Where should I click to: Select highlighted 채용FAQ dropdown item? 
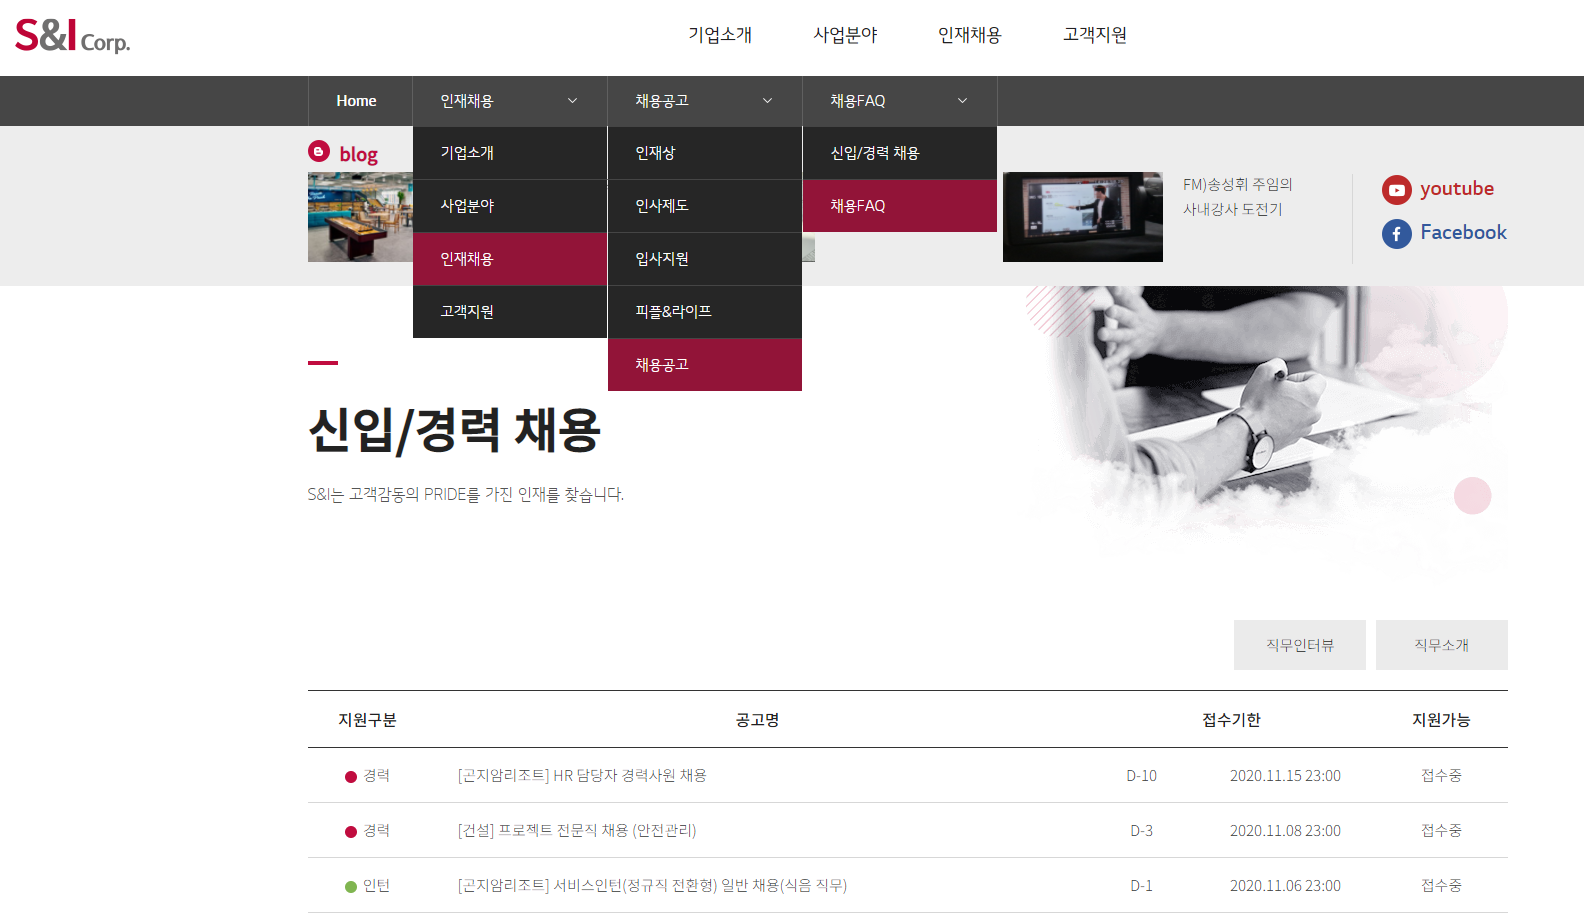pyautogui.click(x=900, y=206)
